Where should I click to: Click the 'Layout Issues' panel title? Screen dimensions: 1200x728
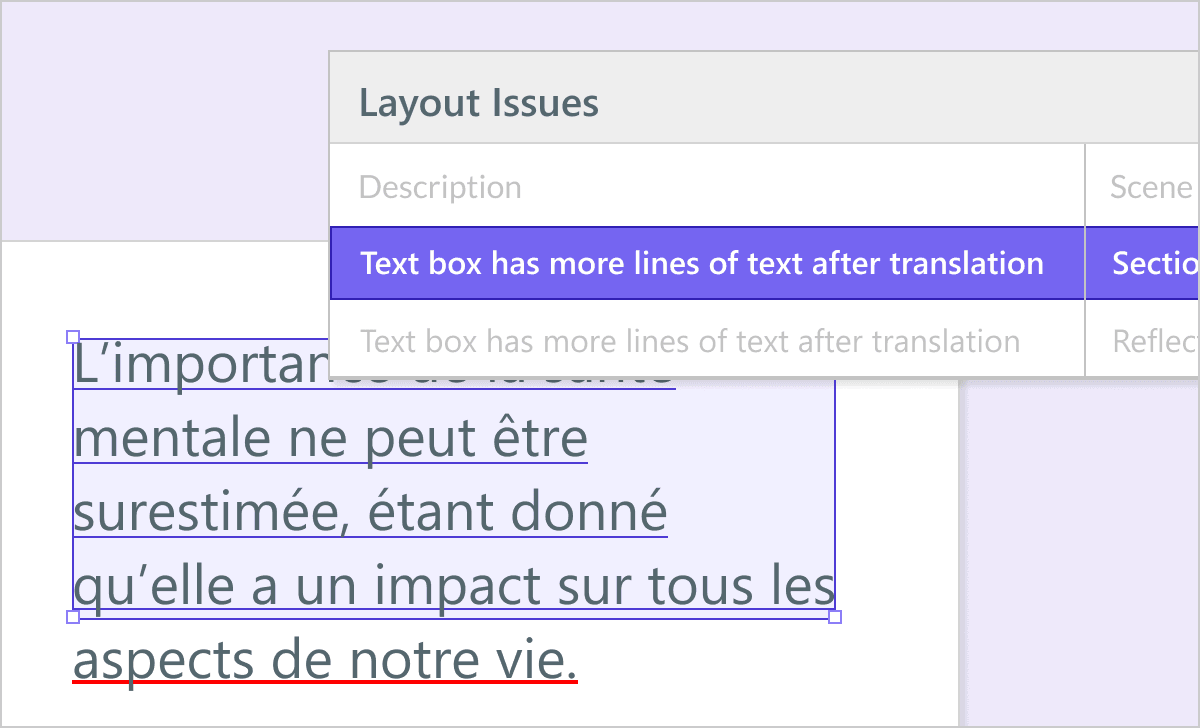(x=479, y=103)
